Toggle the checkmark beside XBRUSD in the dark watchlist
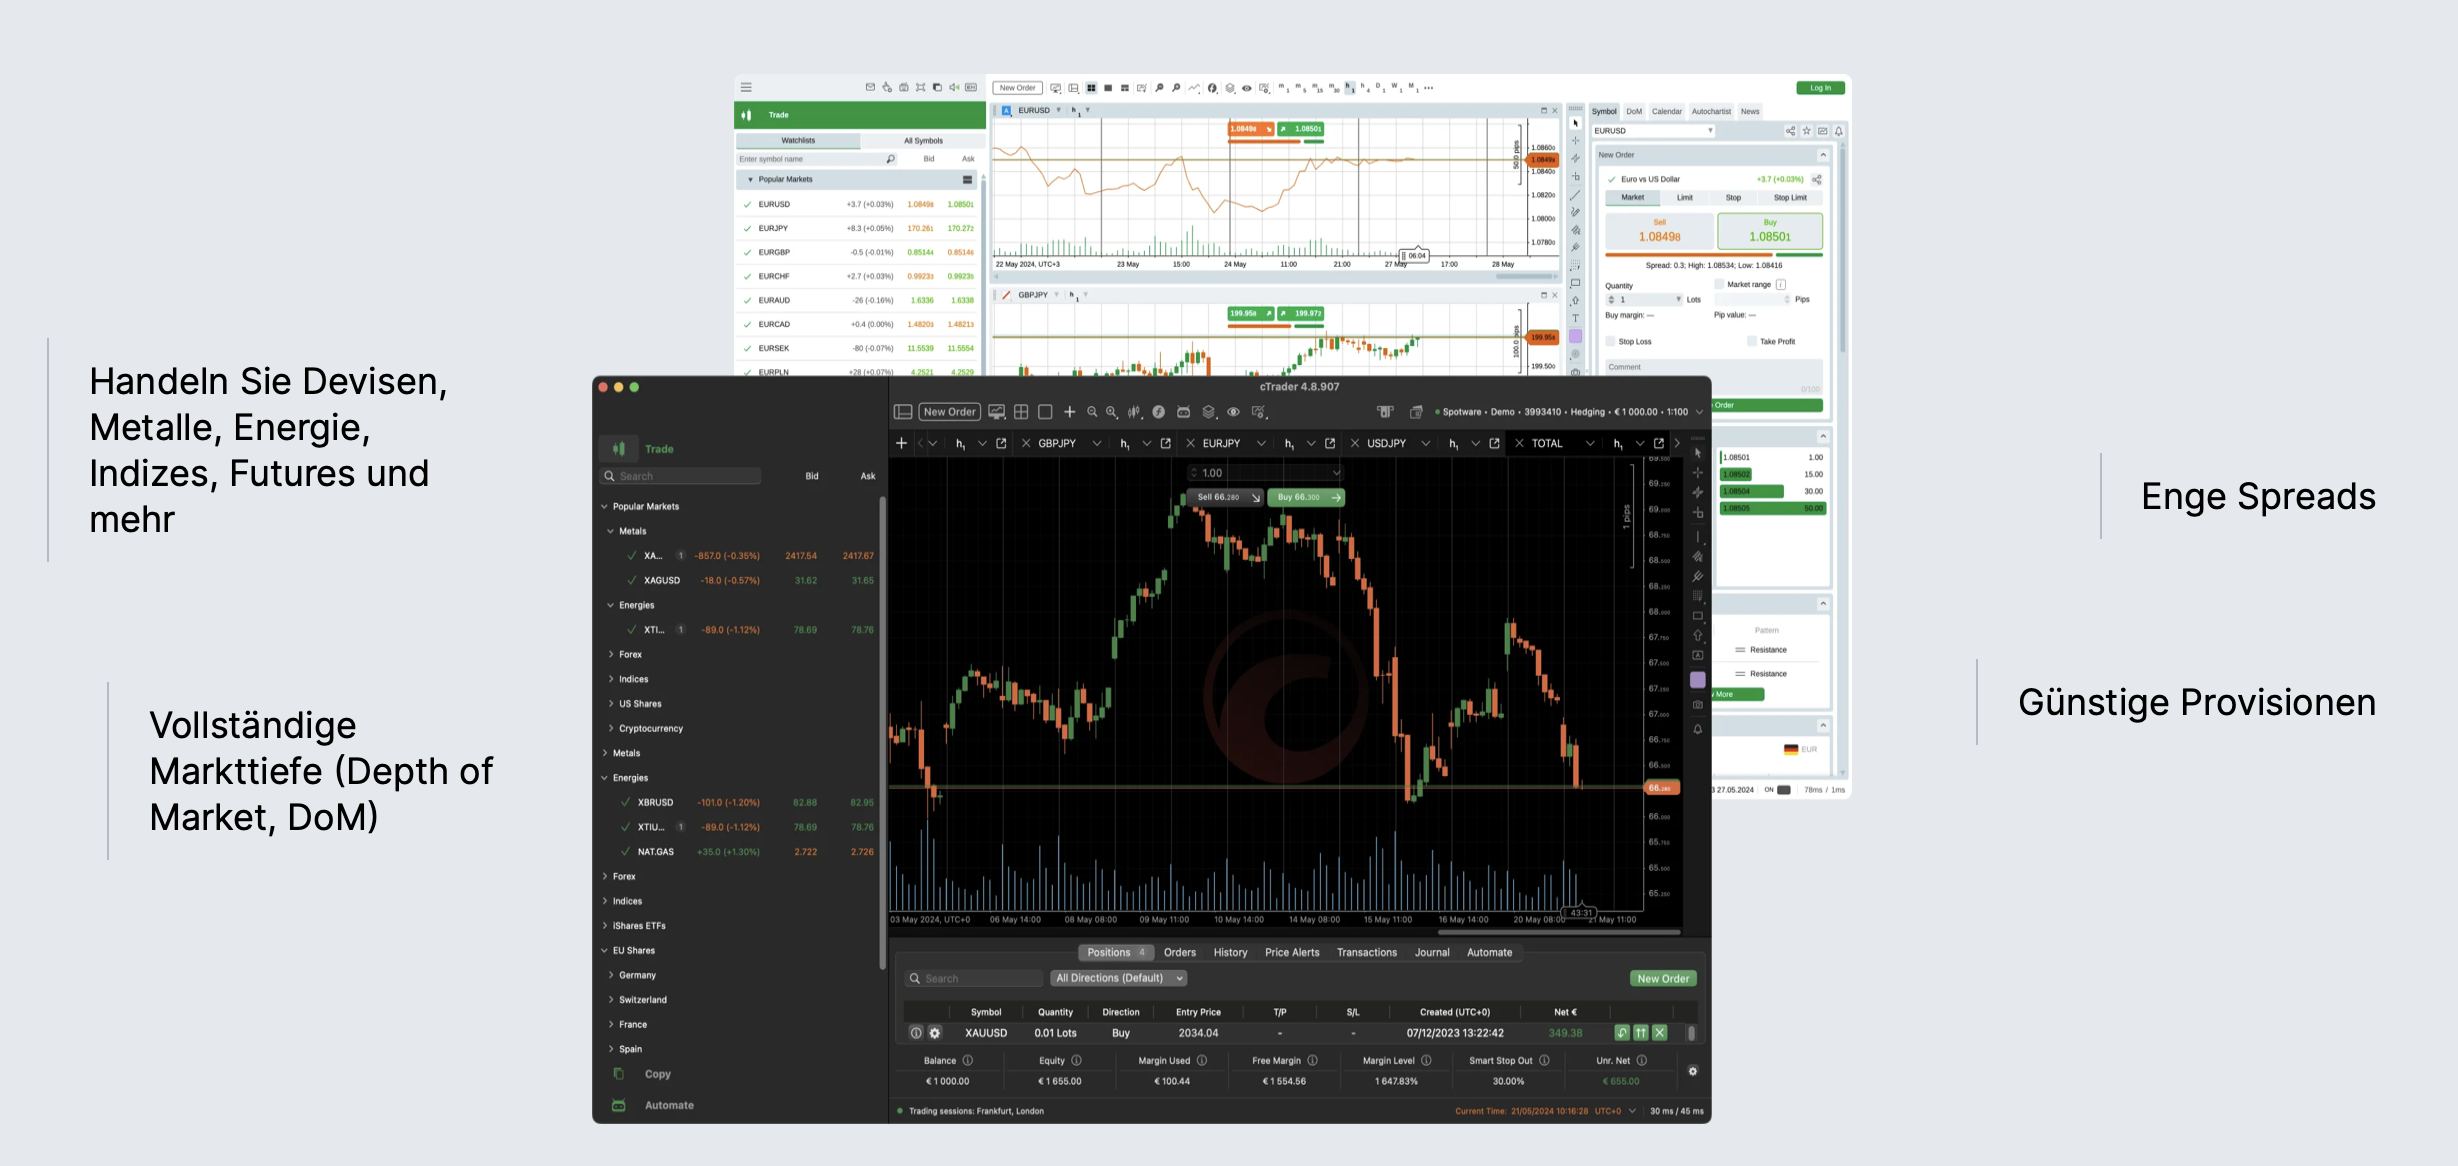 625,802
